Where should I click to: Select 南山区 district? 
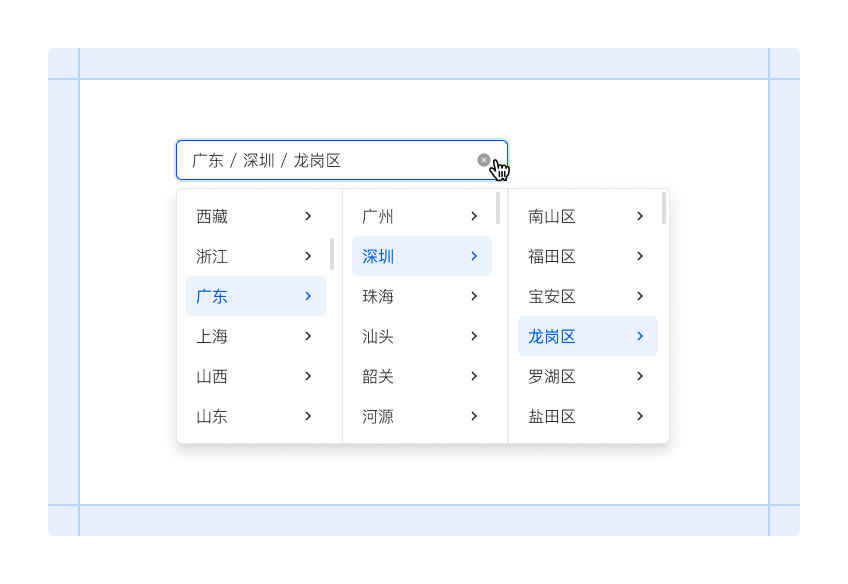[x=552, y=216]
